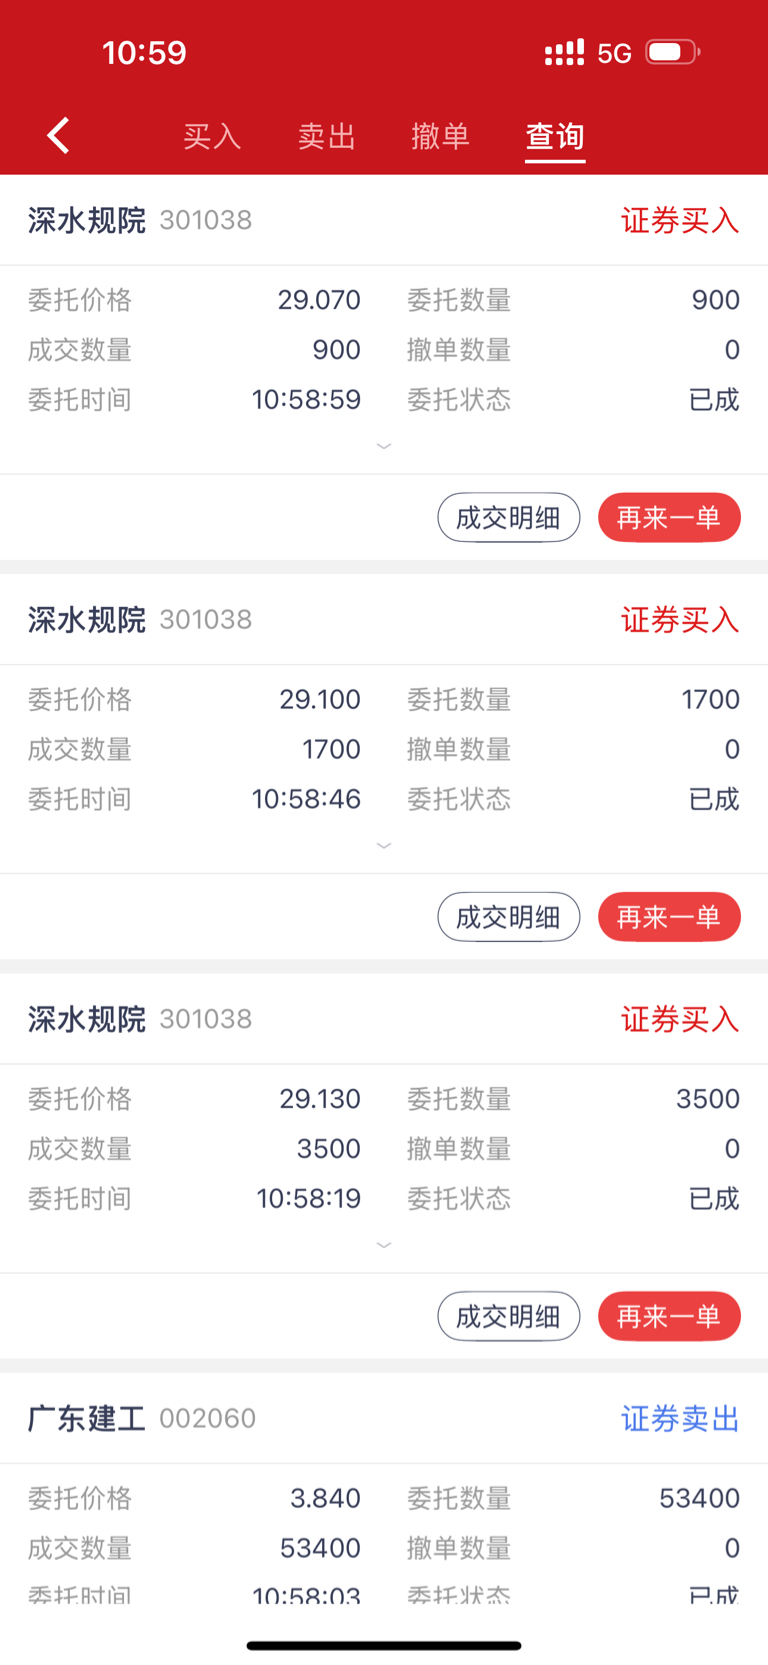Screen dimensions: 768x1665
Task: Tap the battery icon in status bar
Action: (x=673, y=52)
